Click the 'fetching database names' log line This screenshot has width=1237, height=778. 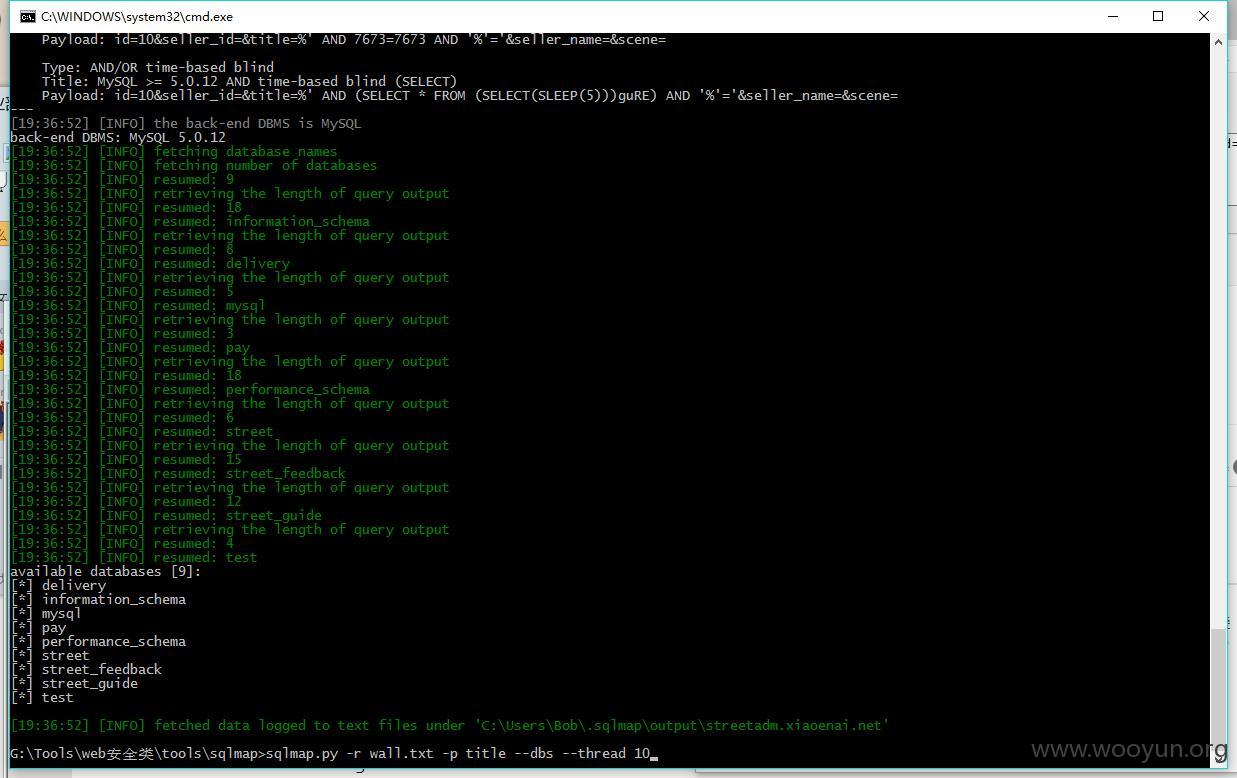pyautogui.click(x=174, y=151)
